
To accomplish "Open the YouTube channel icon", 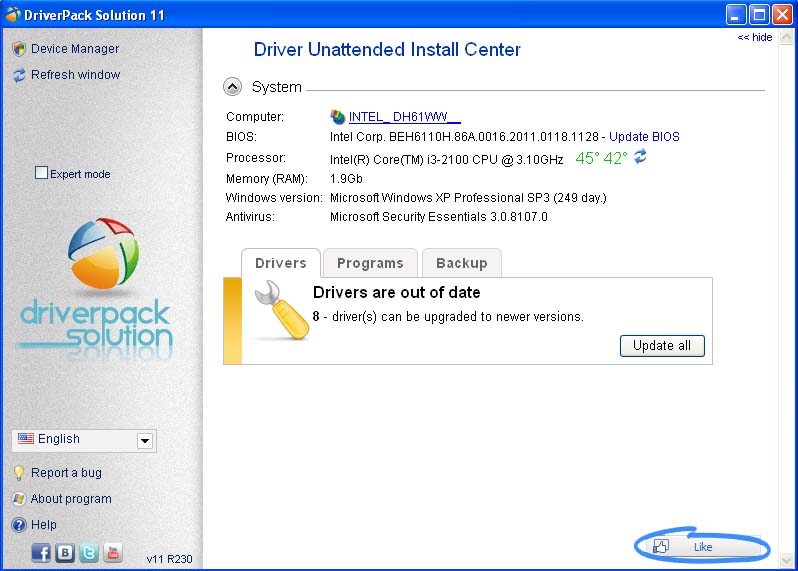I will (113, 552).
